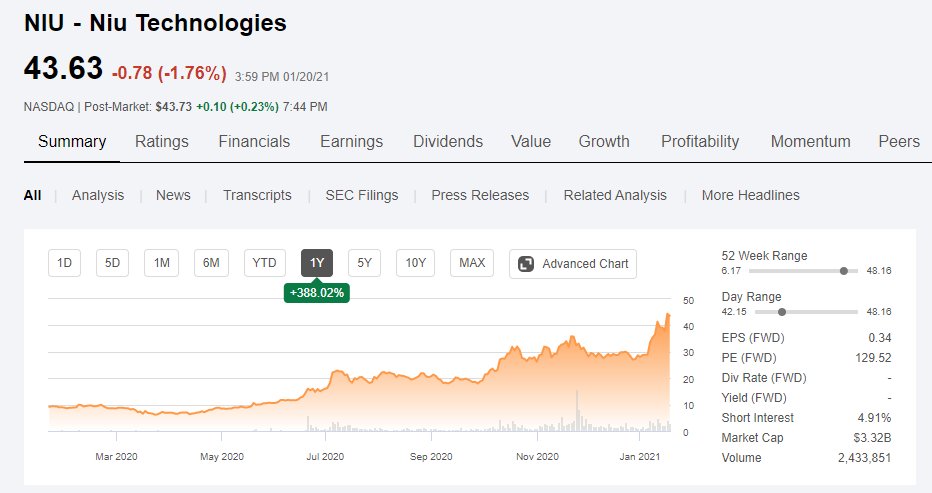Show the 5Y chart range
Viewport: 932px width, 493px height.
click(x=364, y=263)
